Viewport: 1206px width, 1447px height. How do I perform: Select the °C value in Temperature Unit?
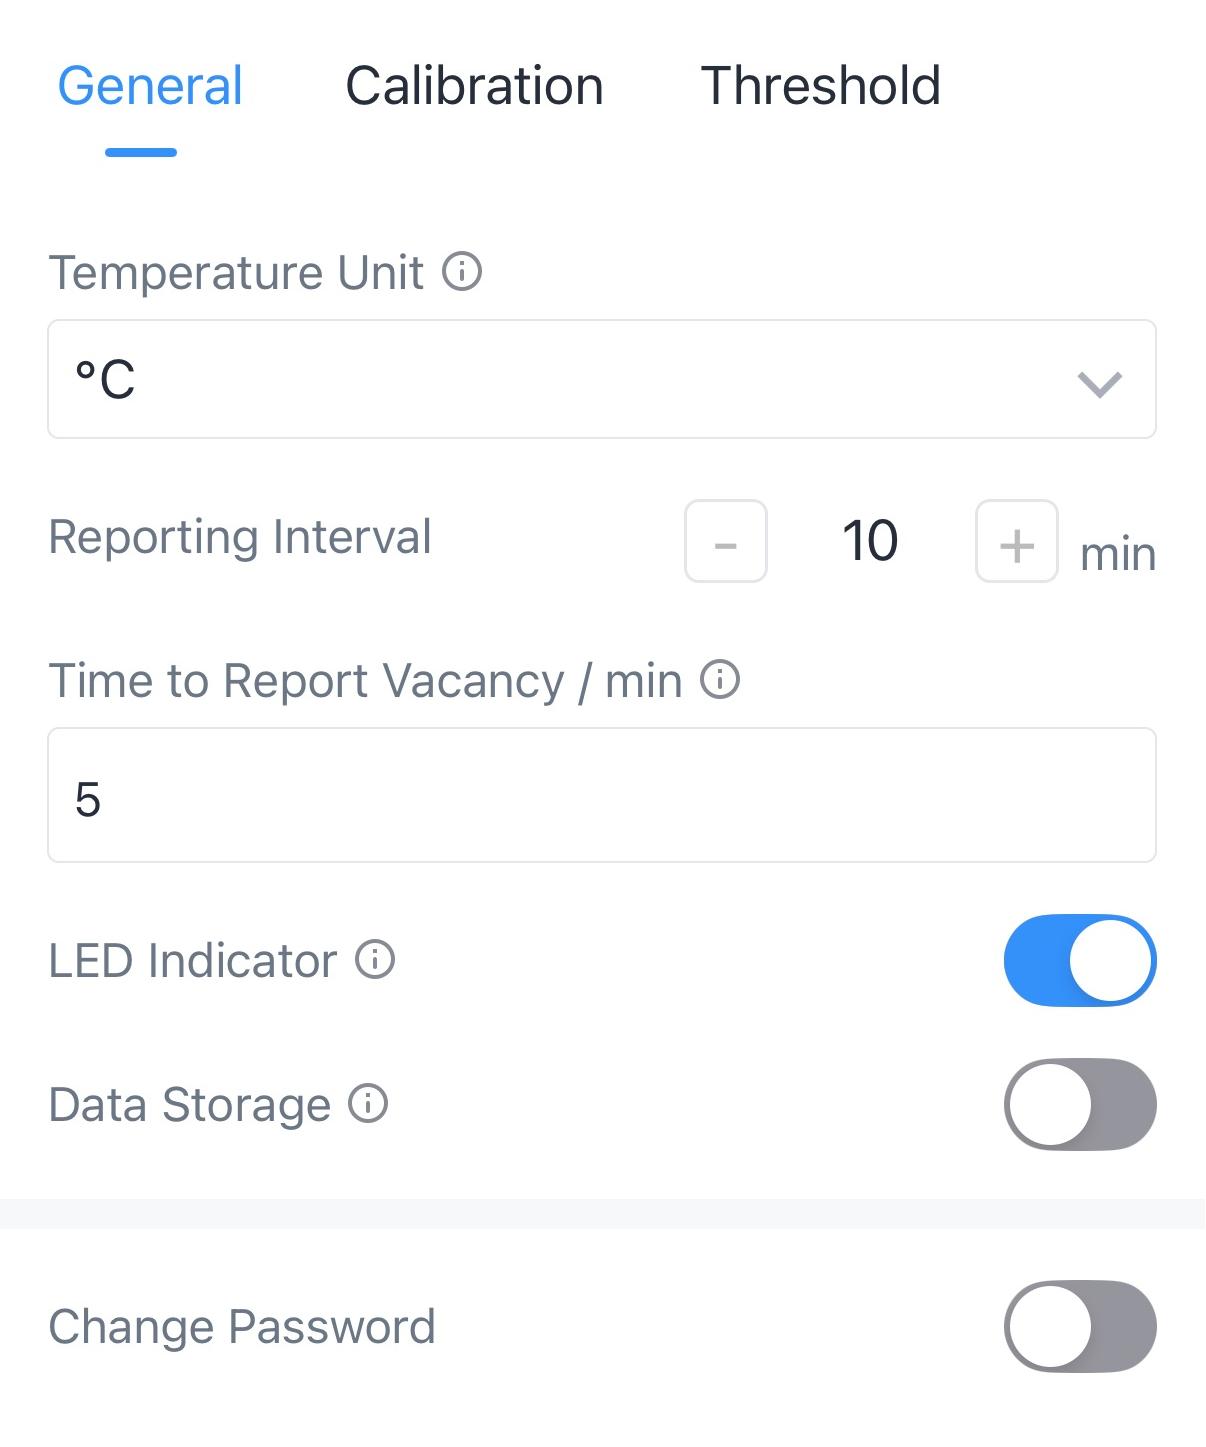click(x=106, y=380)
